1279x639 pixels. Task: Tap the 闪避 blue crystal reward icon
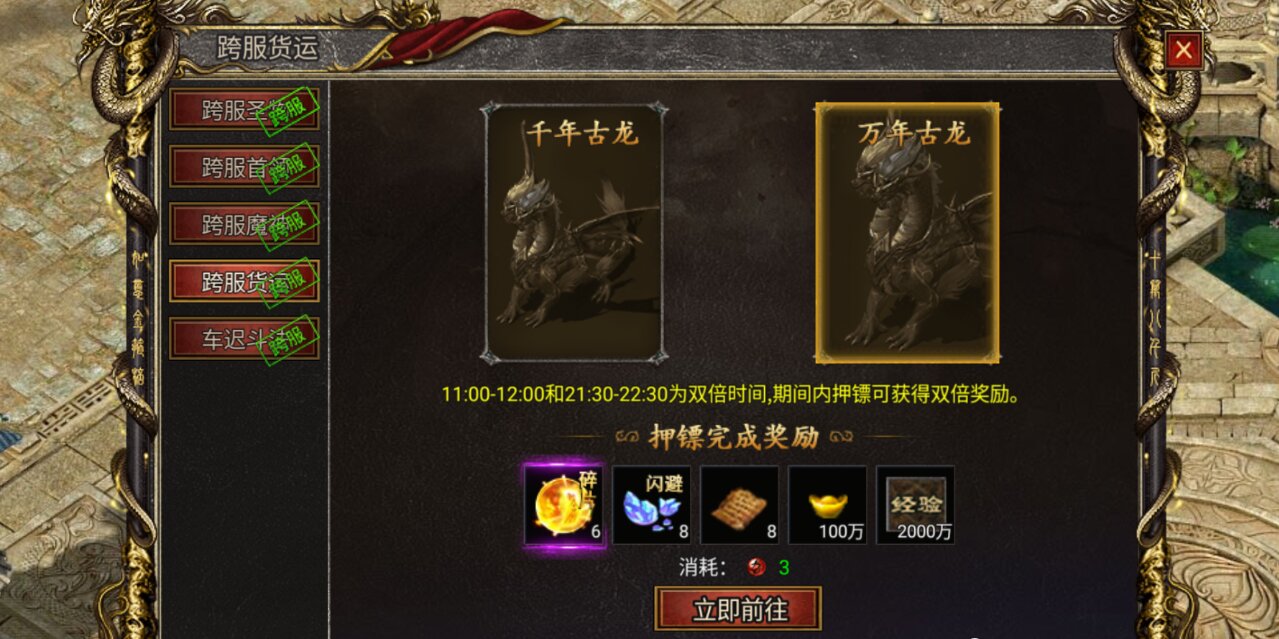click(x=652, y=505)
